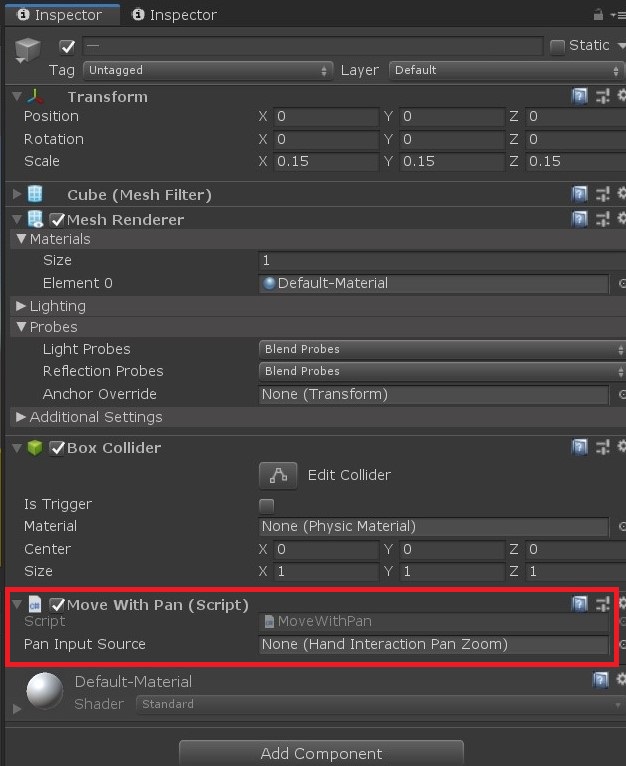Open the Static options dropdown arrow
The image size is (626, 766).
(x=622, y=46)
